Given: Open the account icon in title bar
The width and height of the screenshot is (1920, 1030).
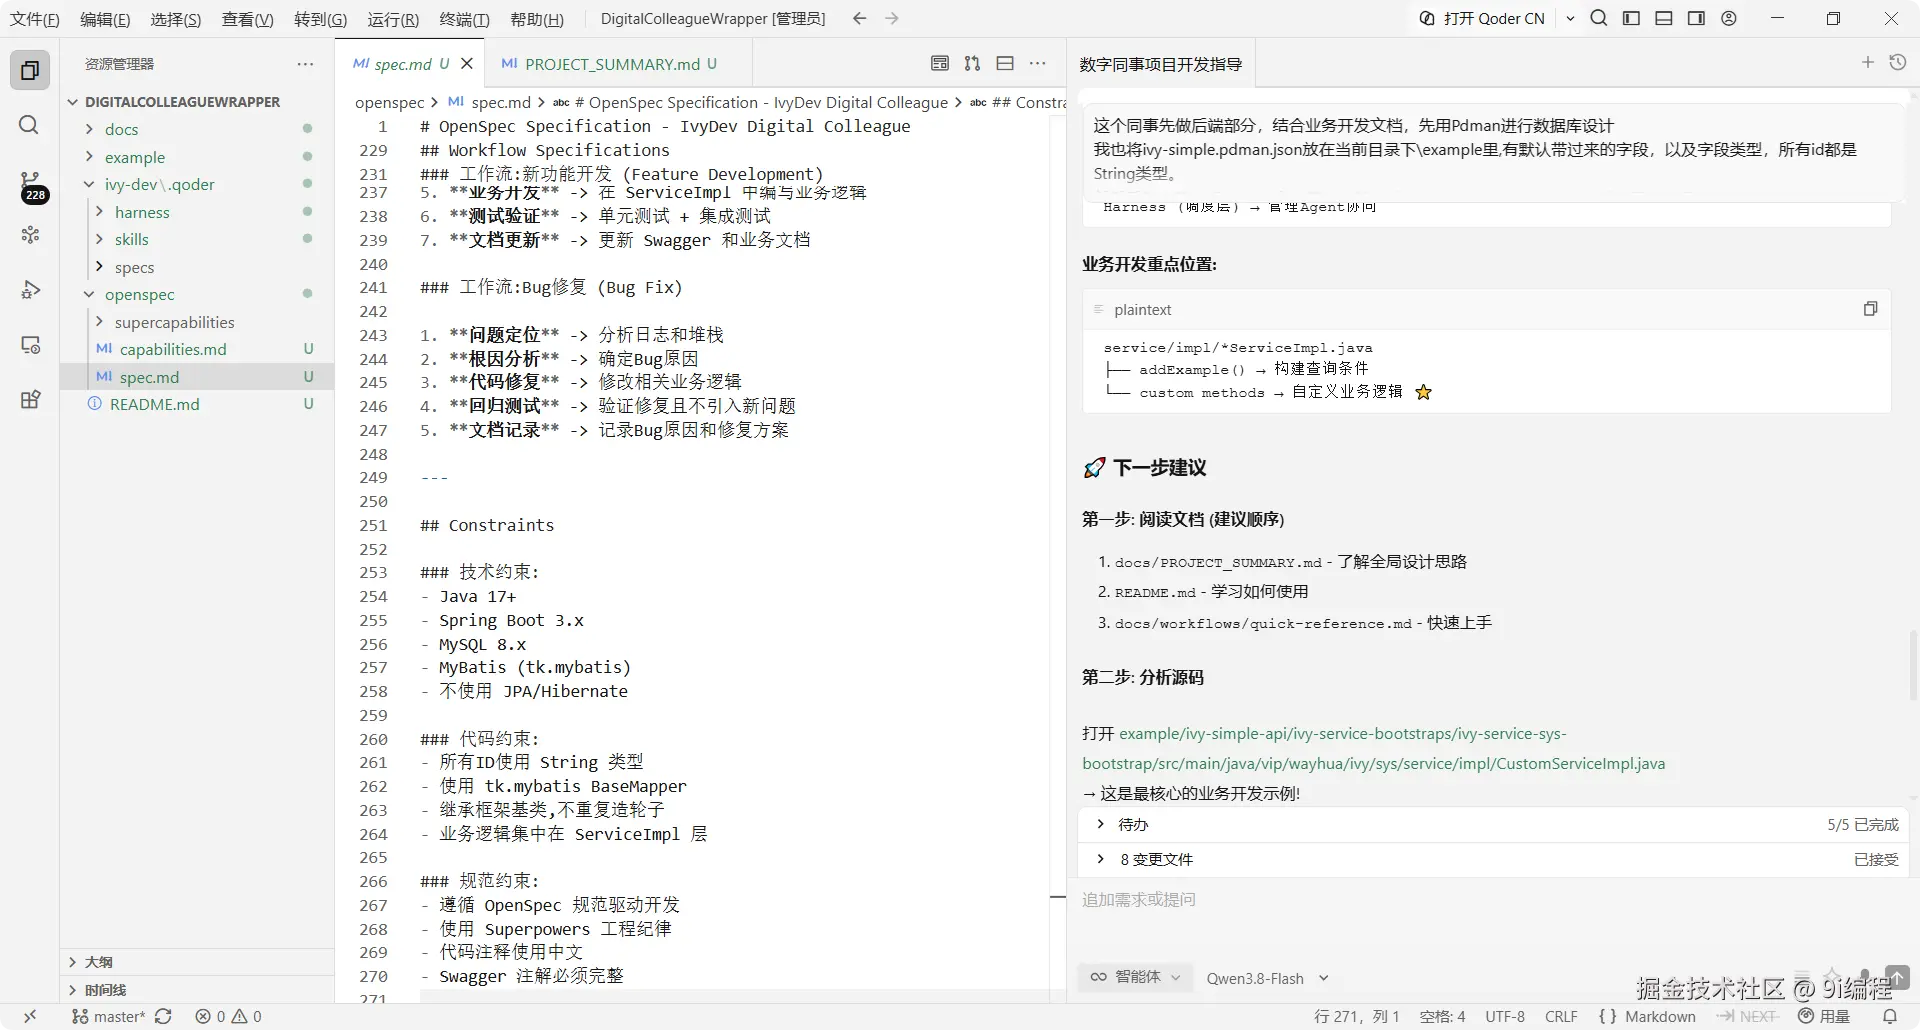Looking at the screenshot, I should pyautogui.click(x=1729, y=18).
